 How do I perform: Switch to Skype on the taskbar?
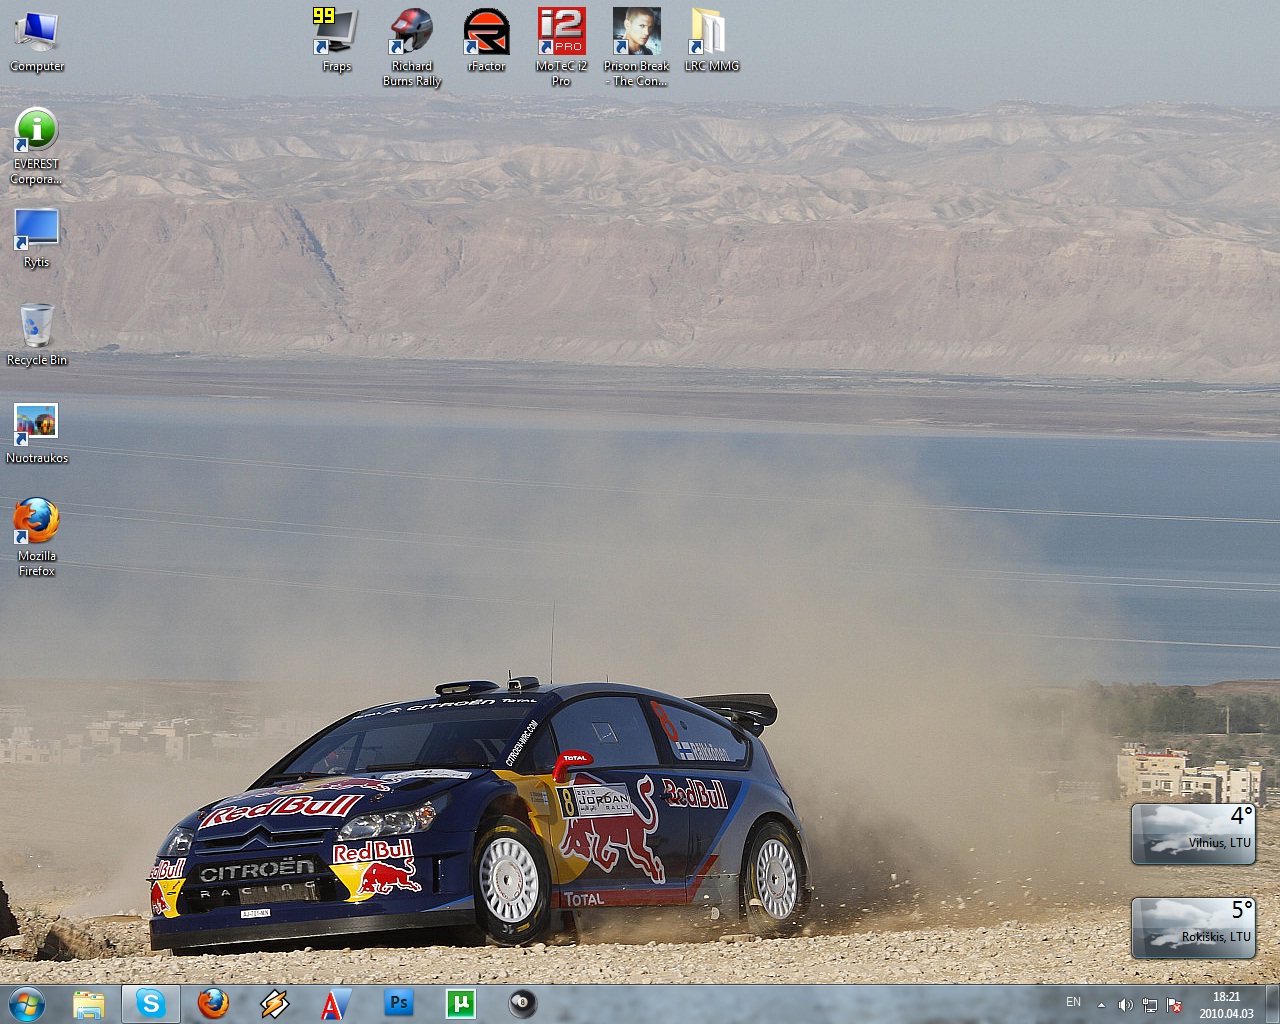click(151, 1004)
